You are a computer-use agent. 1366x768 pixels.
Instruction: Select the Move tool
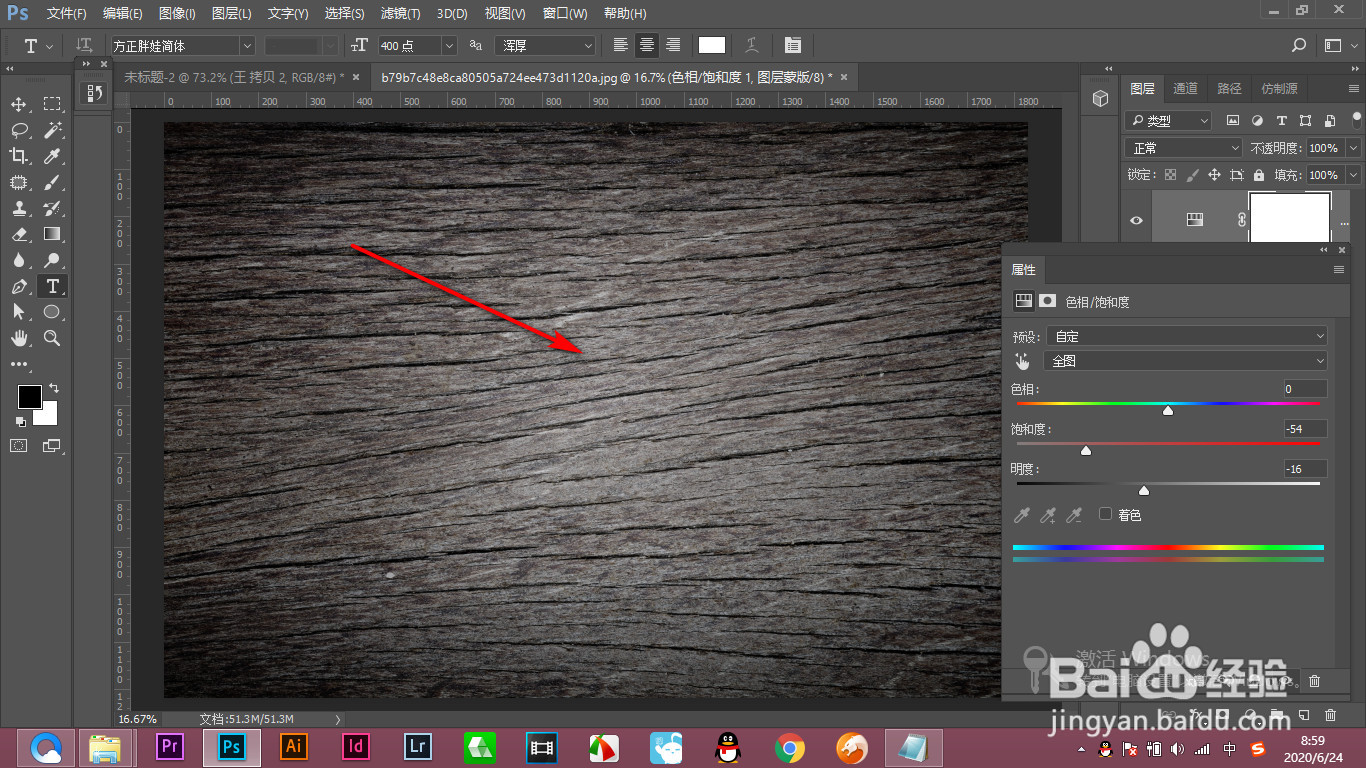(x=19, y=104)
